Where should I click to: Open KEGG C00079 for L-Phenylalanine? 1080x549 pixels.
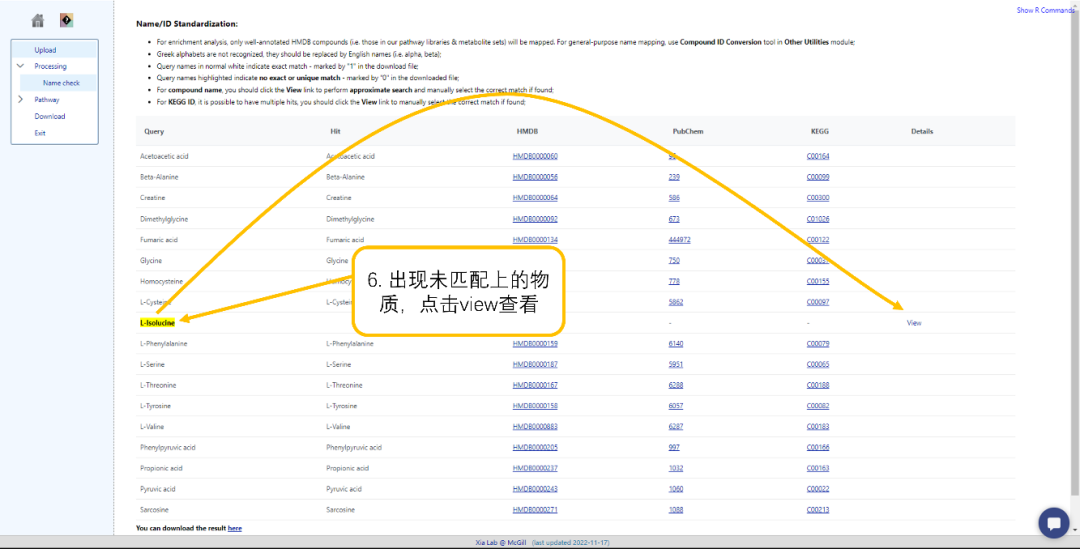tap(818, 344)
